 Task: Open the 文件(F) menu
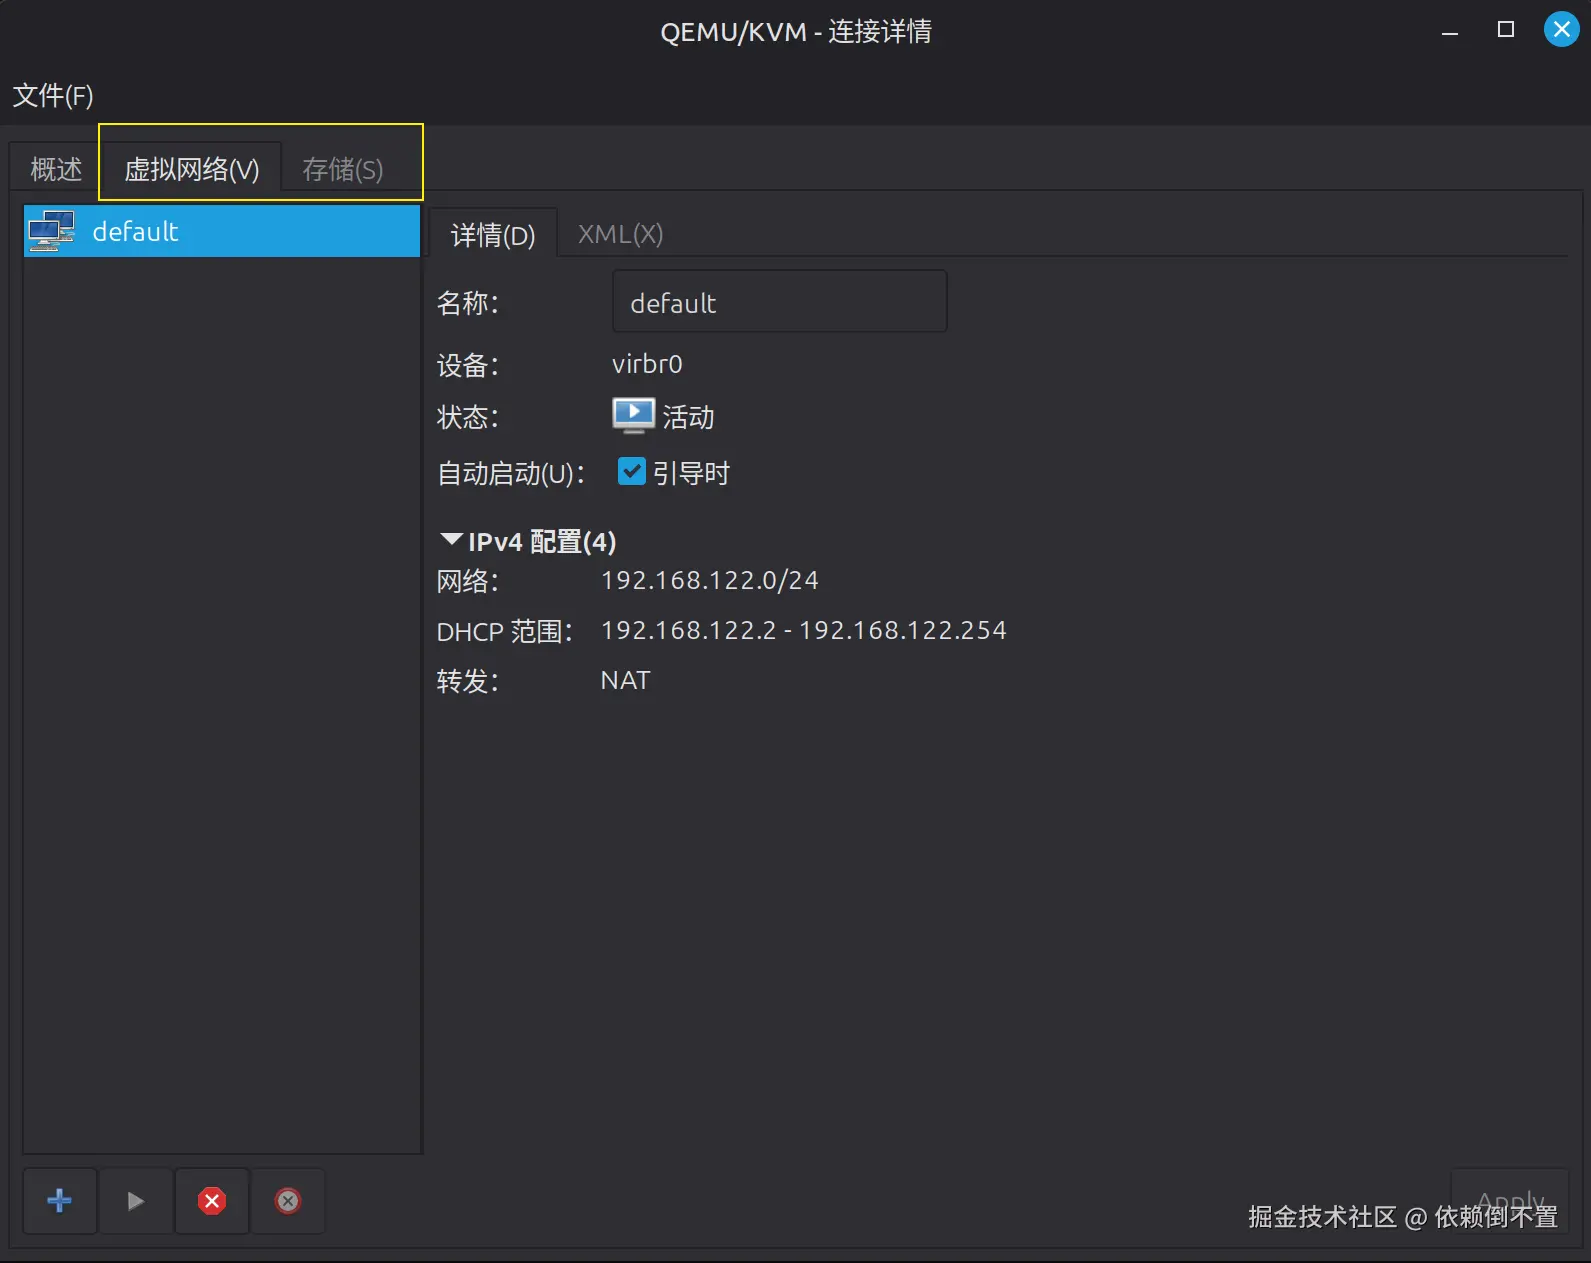tap(53, 95)
